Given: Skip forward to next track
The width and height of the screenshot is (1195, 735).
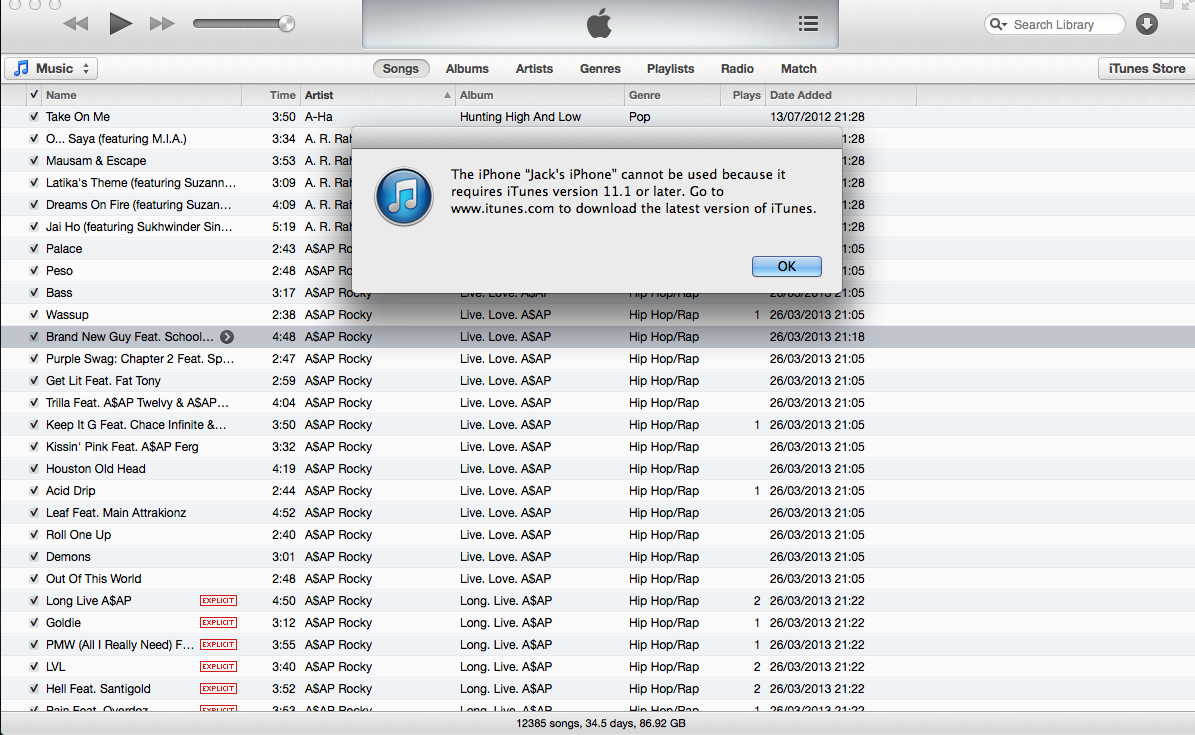Looking at the screenshot, I should 162,24.
